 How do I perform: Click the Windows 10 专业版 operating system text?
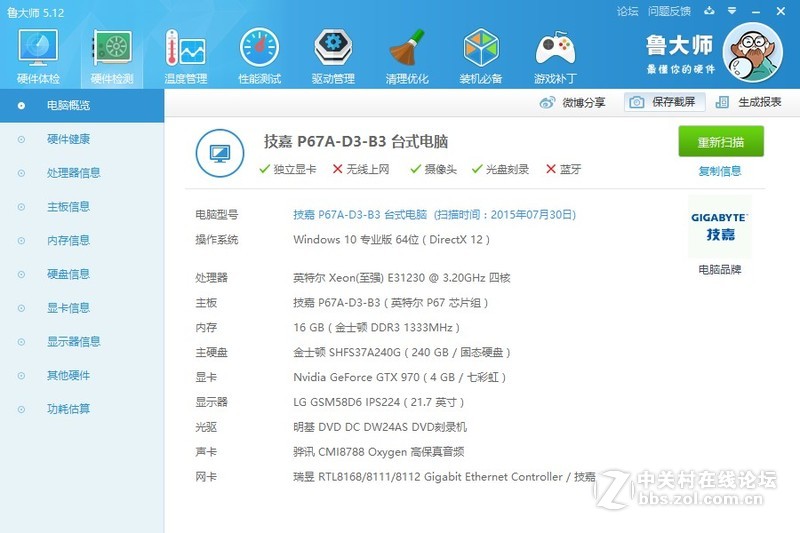tap(391, 240)
